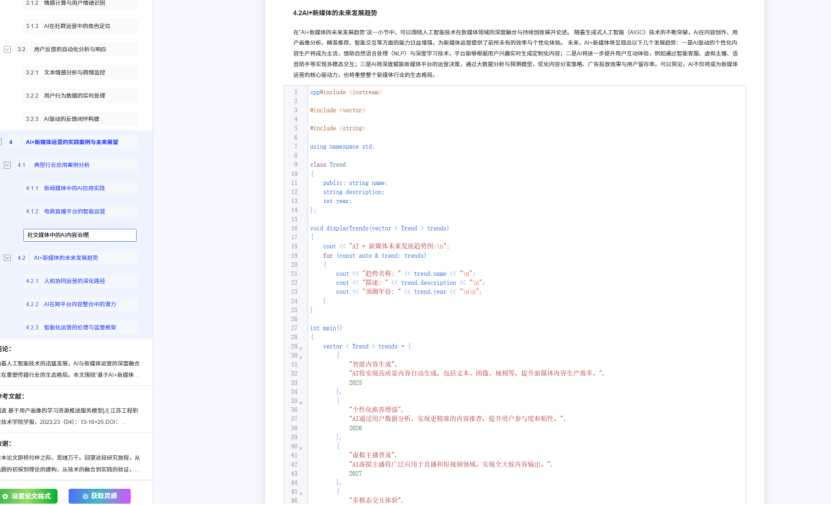
Task: Fold code block at line 40
Action: click(300, 448)
